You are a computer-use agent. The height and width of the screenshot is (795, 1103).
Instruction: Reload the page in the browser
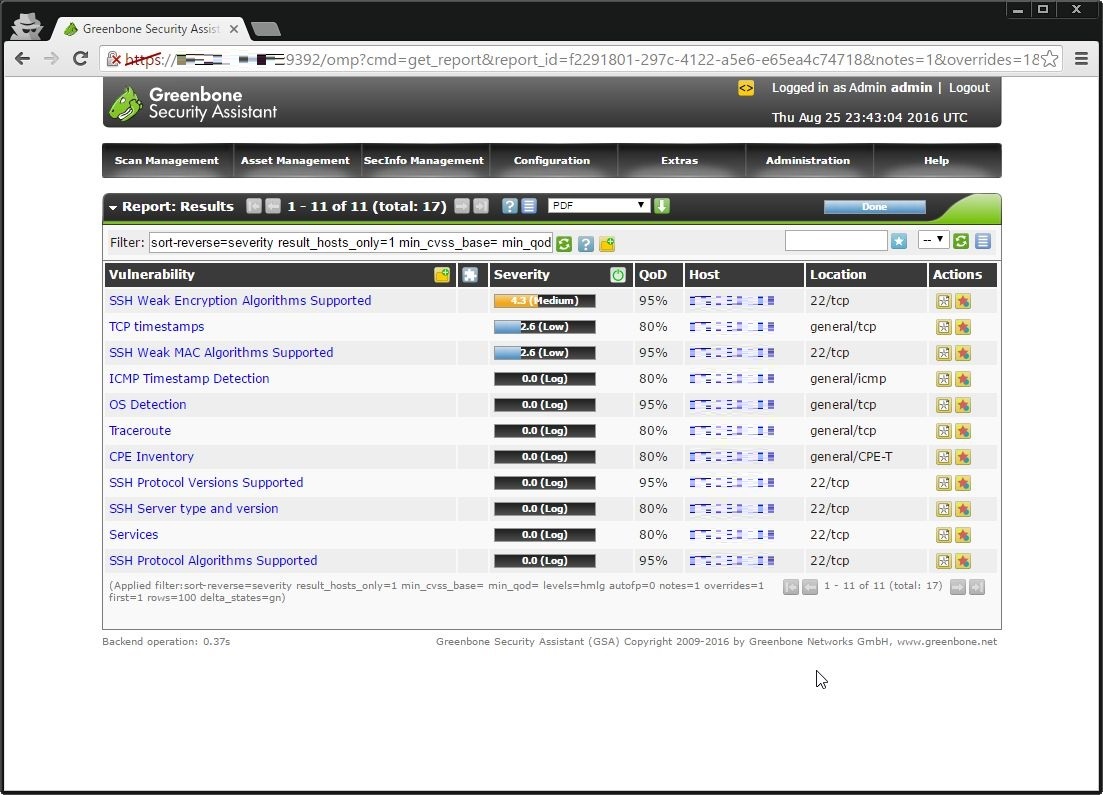coord(80,58)
